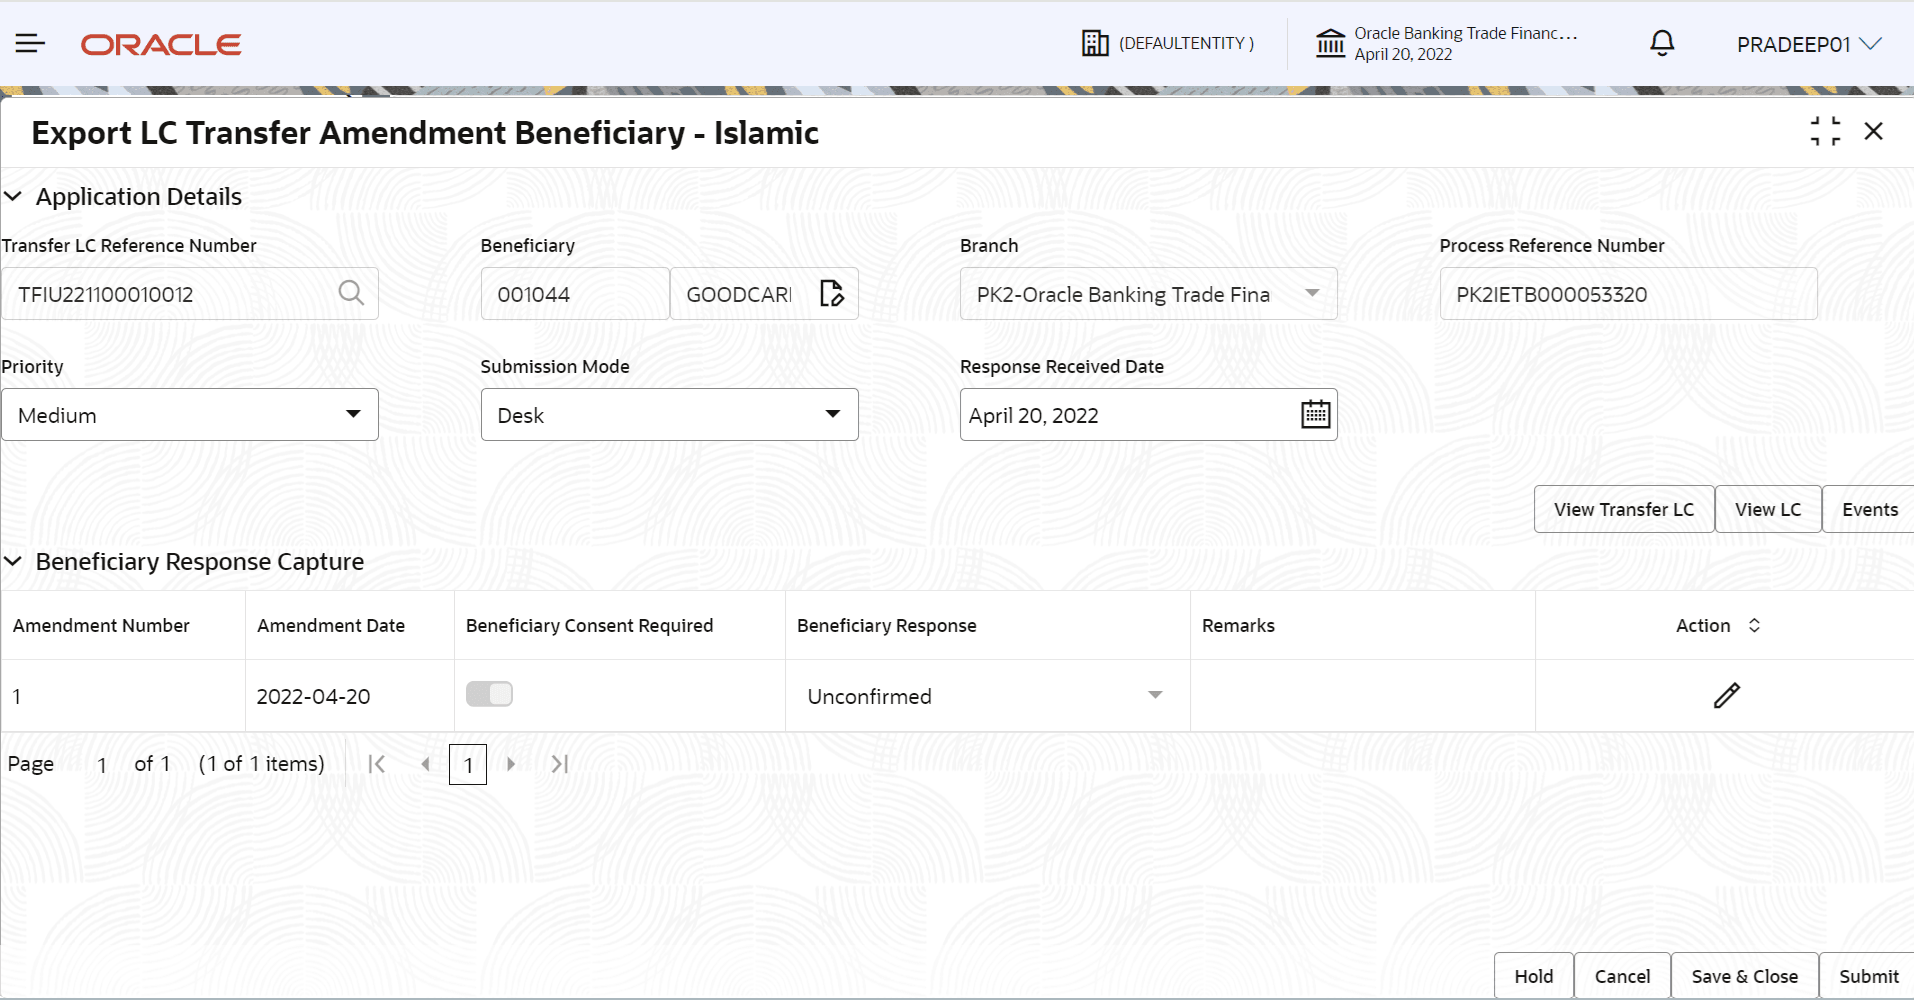This screenshot has width=1914, height=1000.
Task: Open the notifications bell
Action: (1661, 42)
